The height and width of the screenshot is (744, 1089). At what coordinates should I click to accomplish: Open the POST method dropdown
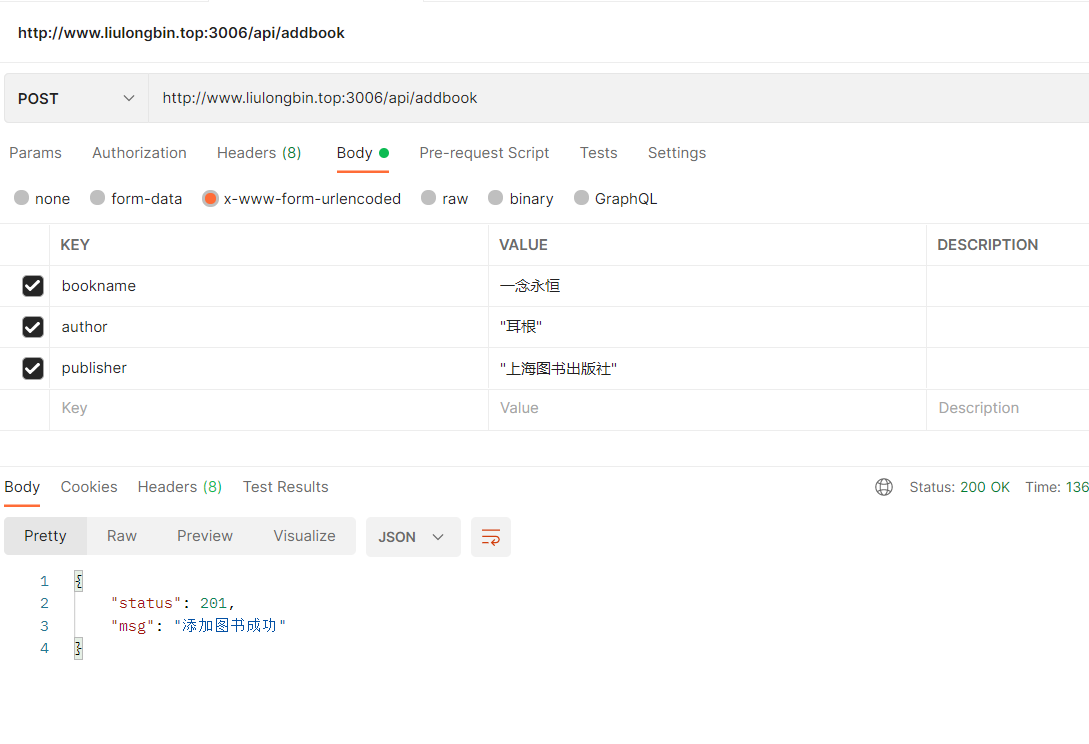76,99
